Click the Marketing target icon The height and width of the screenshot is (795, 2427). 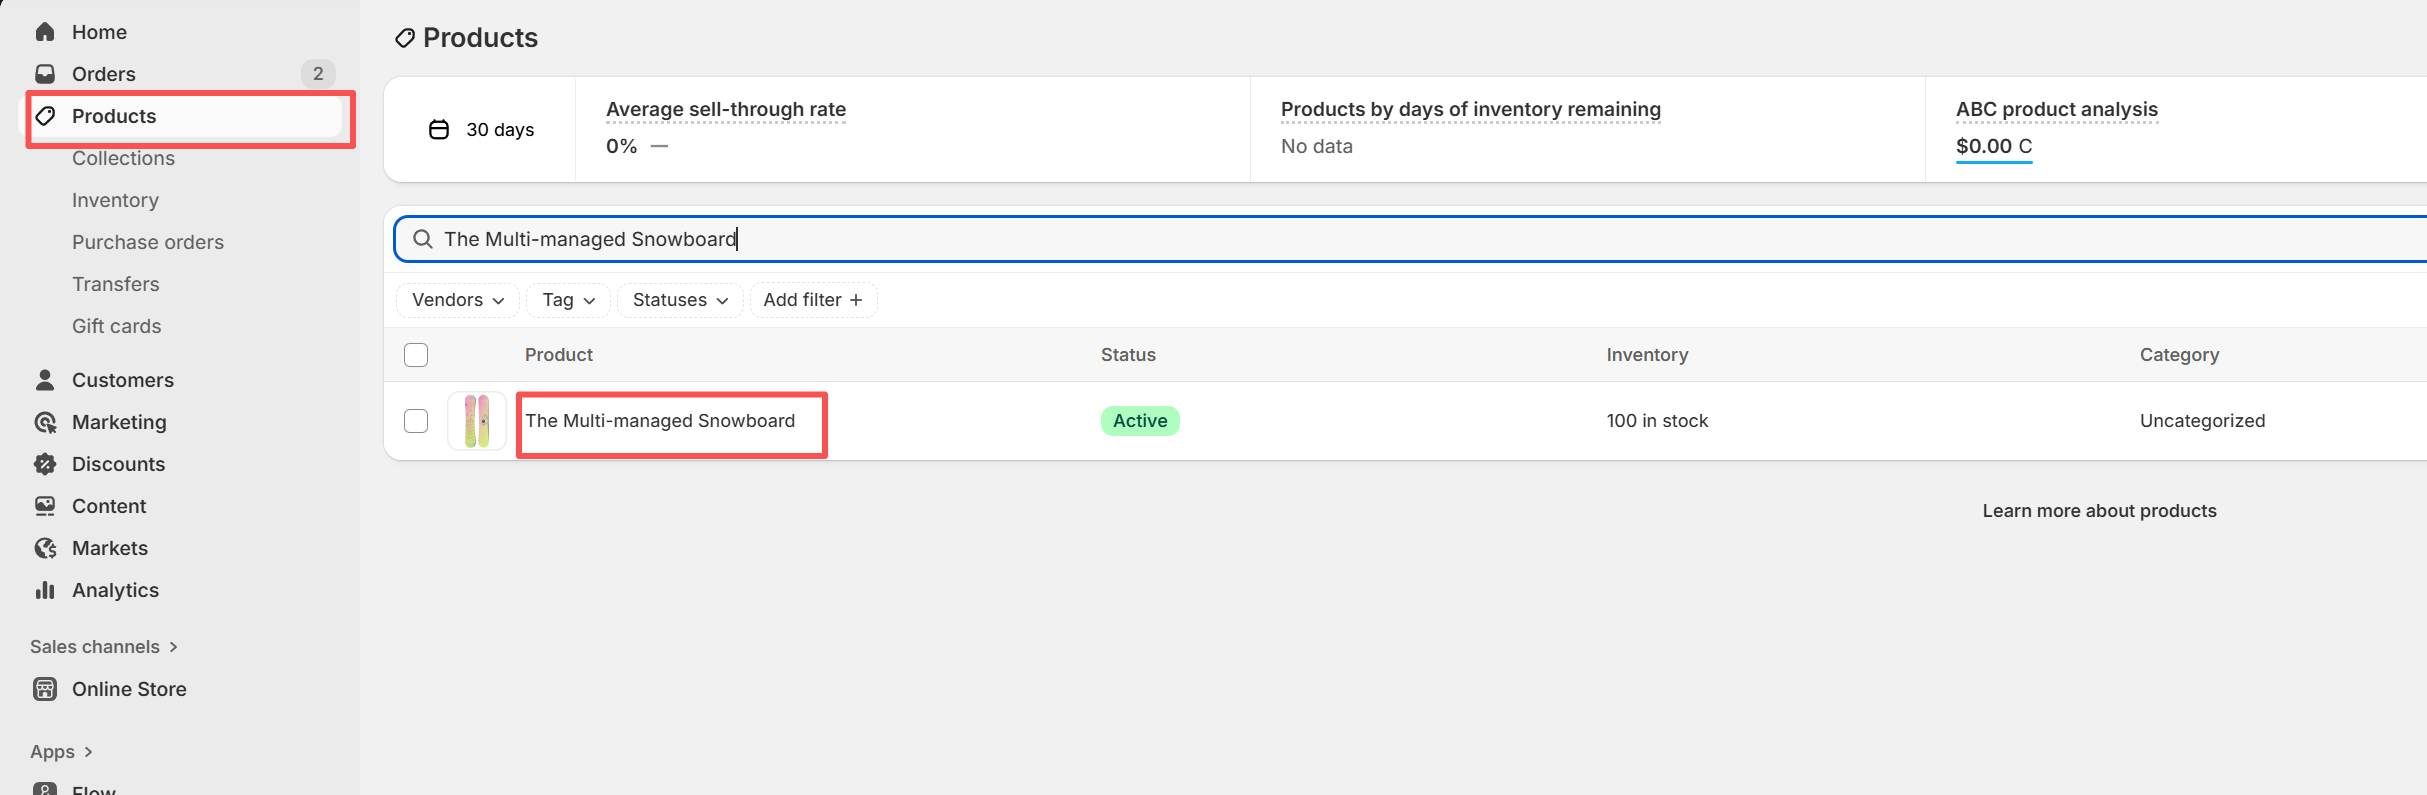[45, 422]
